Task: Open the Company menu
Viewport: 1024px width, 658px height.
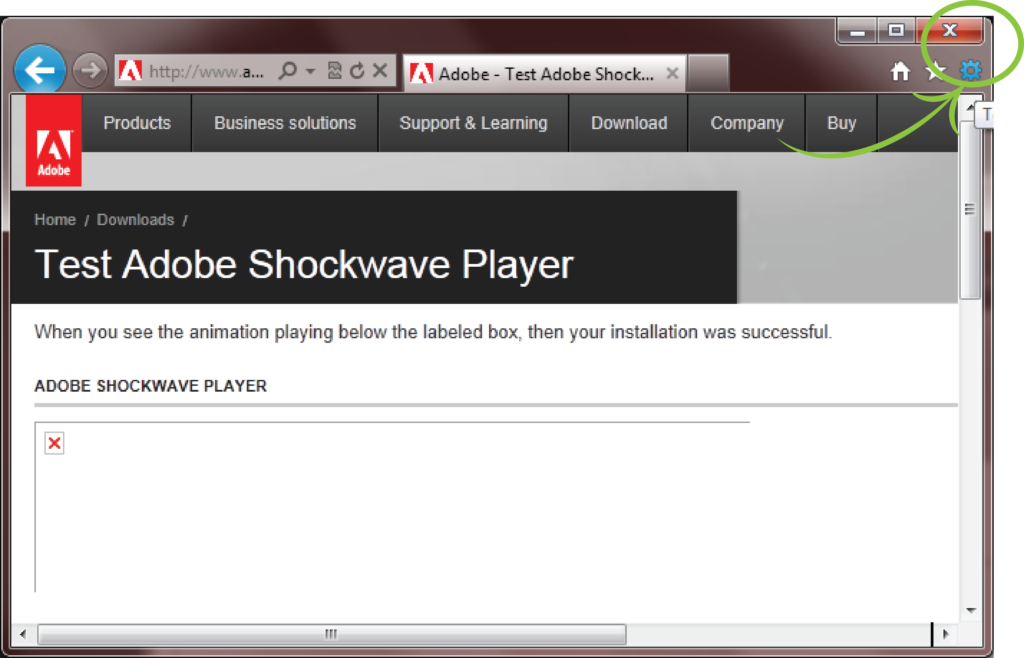Action: (746, 122)
